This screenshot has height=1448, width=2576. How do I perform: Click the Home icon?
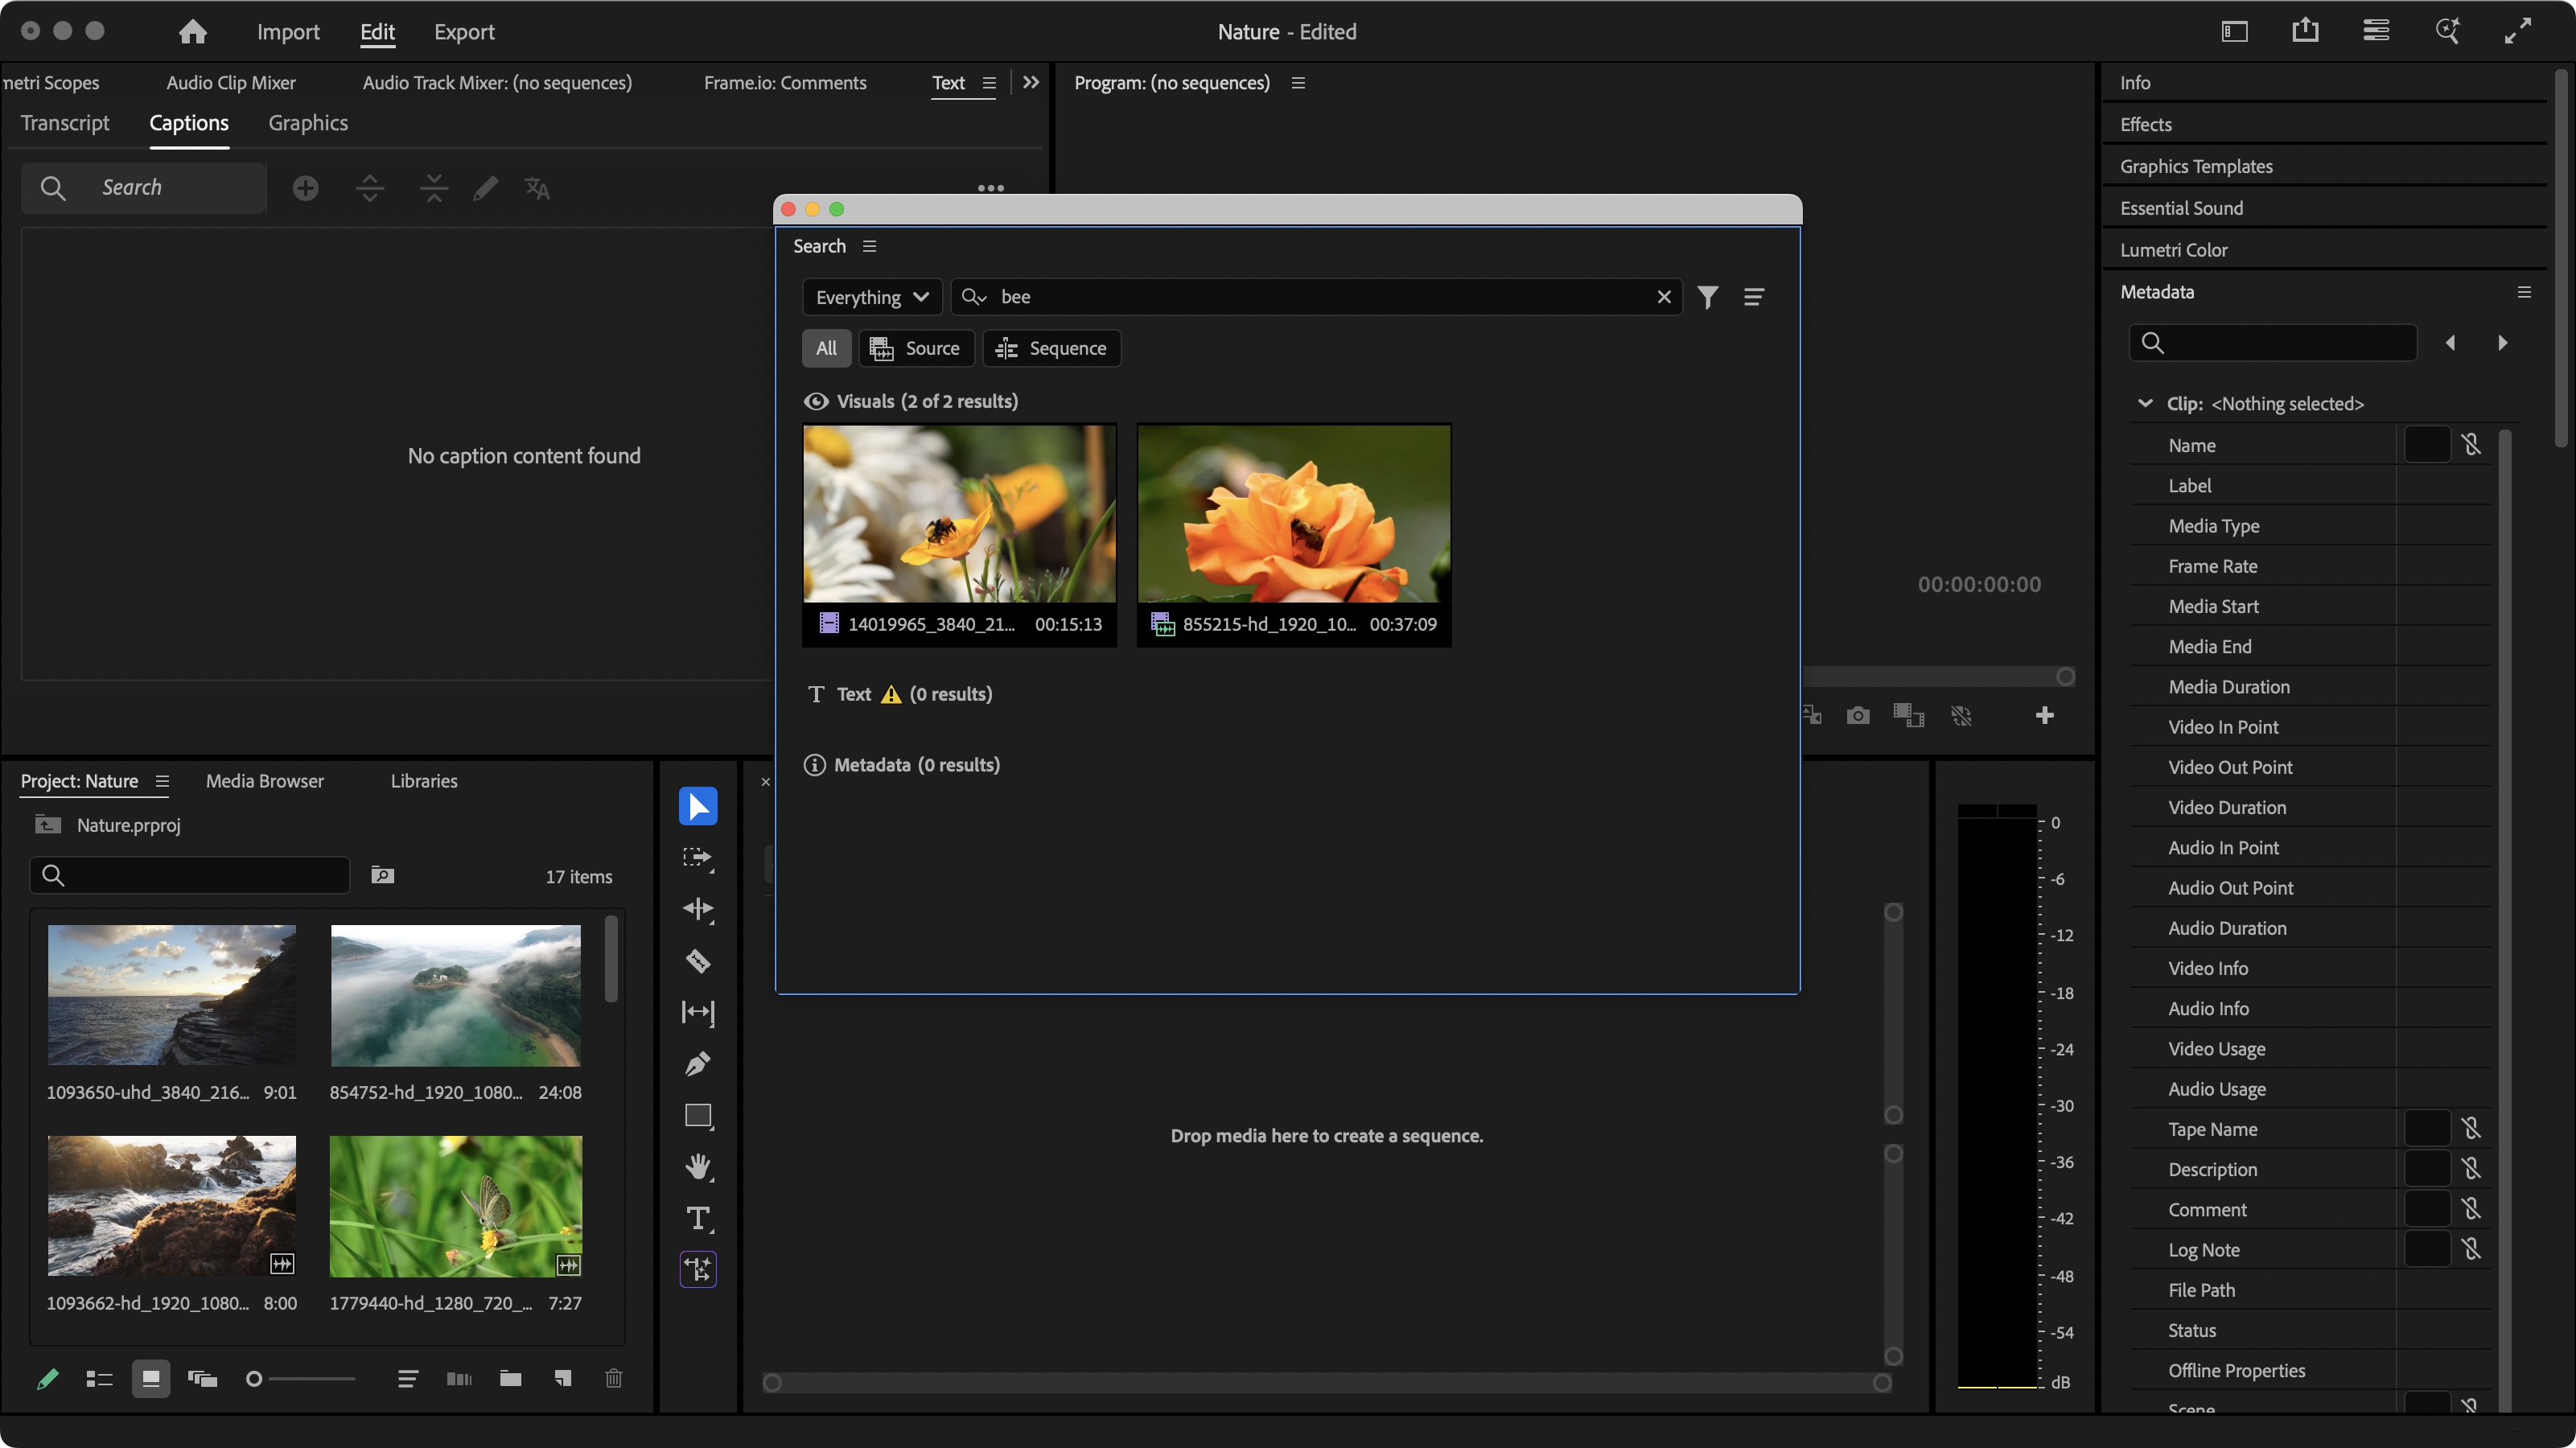tap(192, 32)
